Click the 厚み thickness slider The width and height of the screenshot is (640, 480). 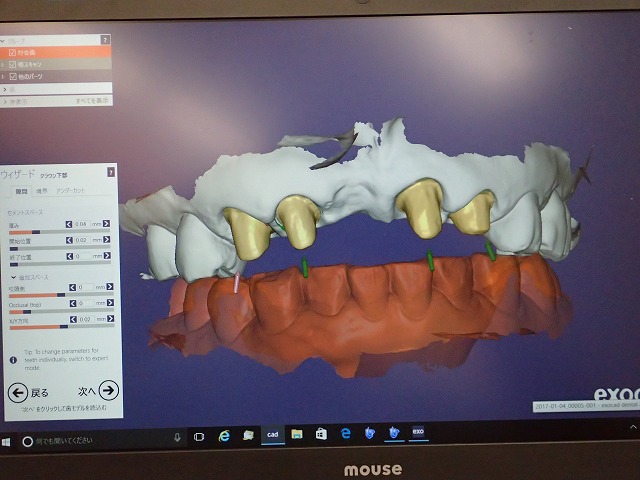tap(34, 232)
